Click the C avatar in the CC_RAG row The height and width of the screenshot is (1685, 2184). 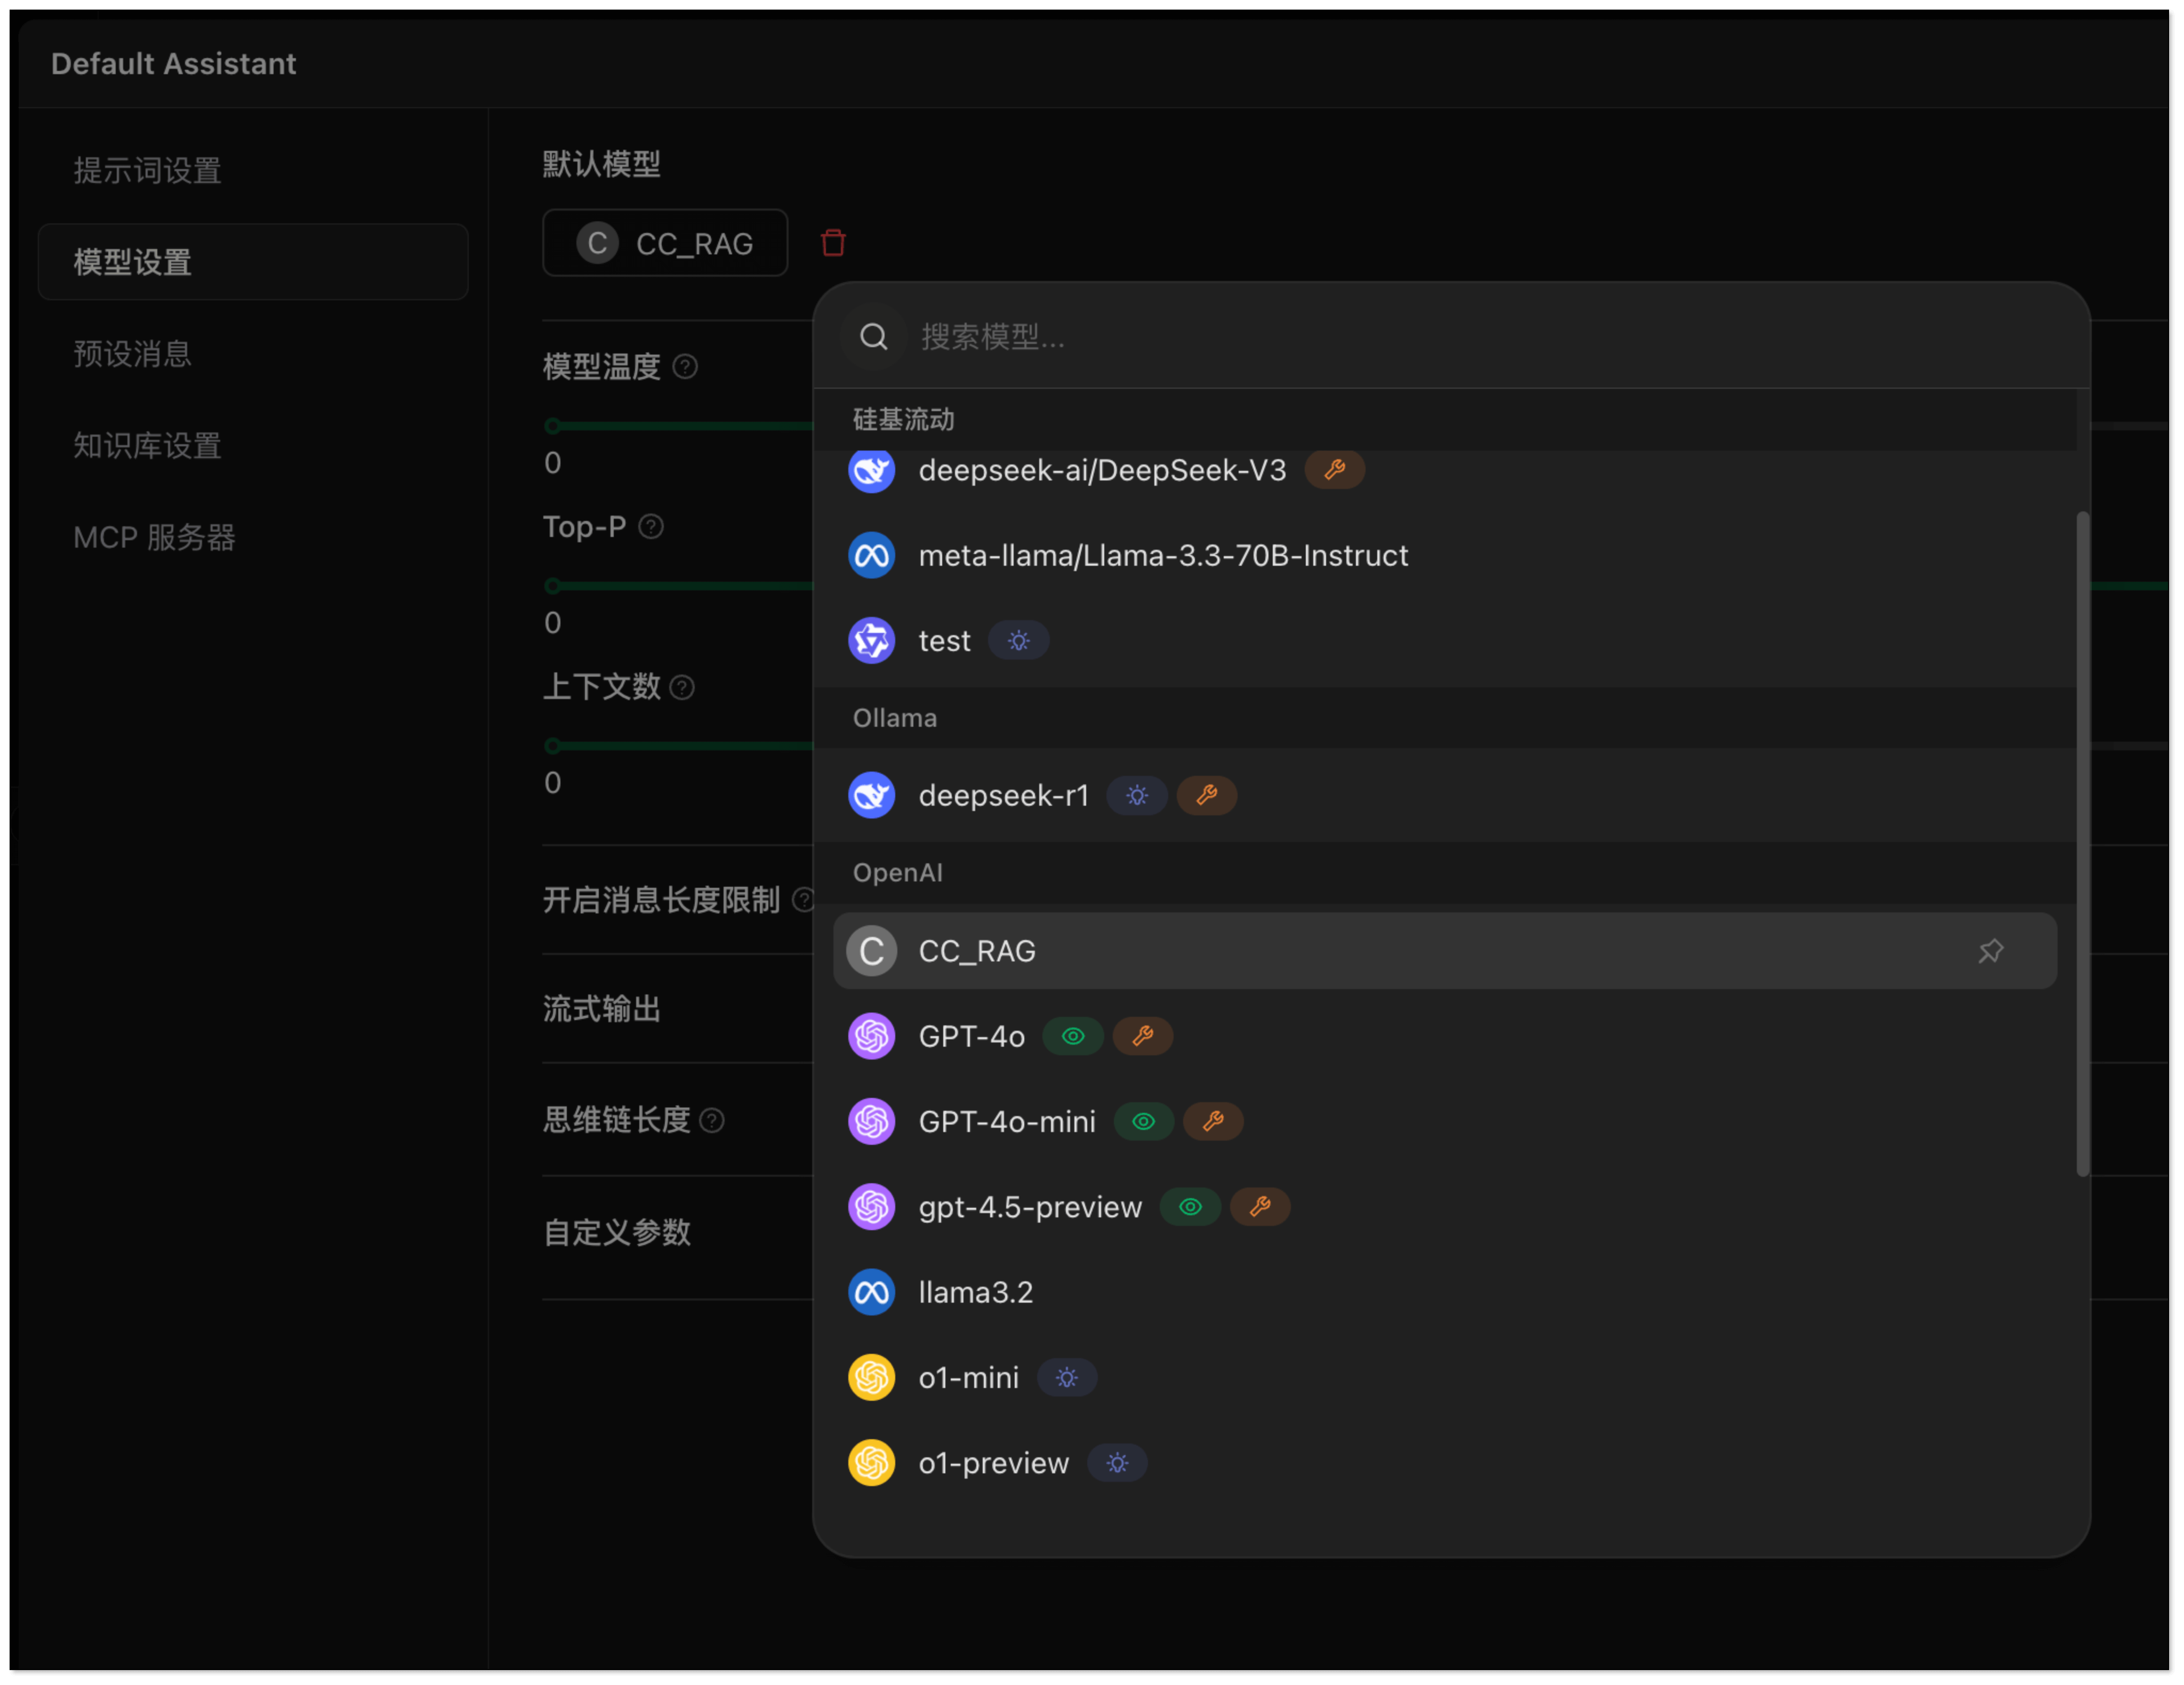pyautogui.click(x=872, y=951)
